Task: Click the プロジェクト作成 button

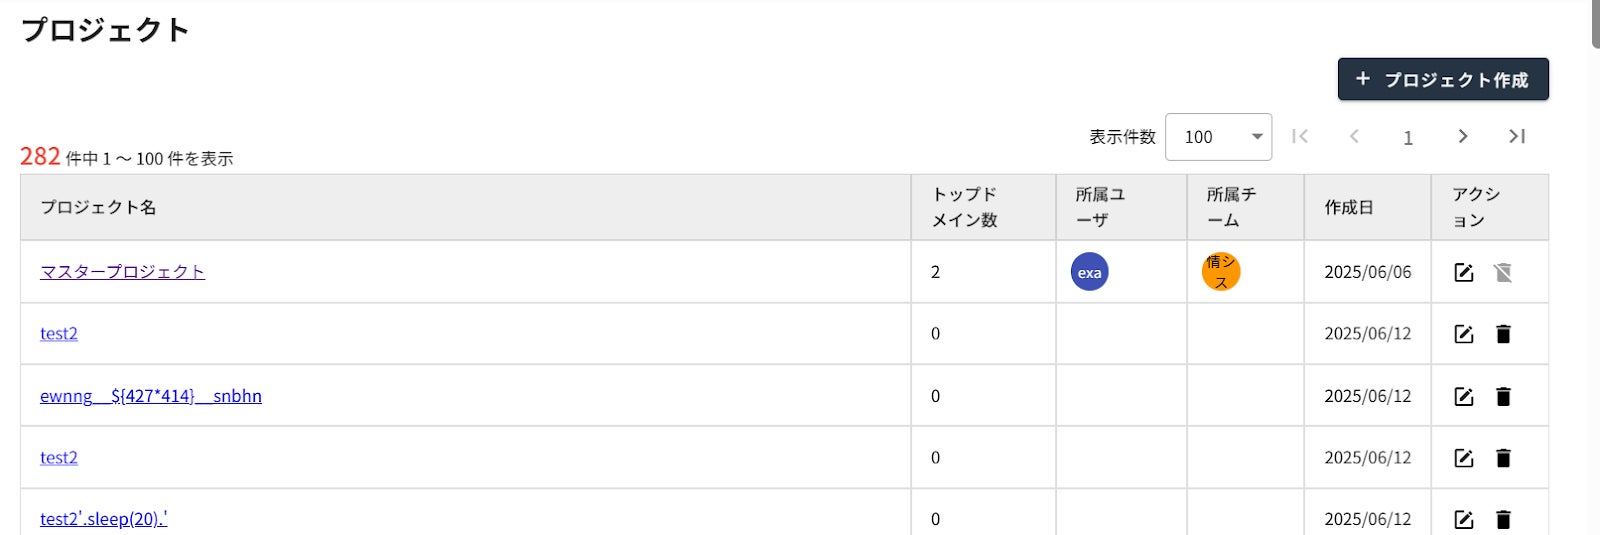Action: click(x=1443, y=79)
